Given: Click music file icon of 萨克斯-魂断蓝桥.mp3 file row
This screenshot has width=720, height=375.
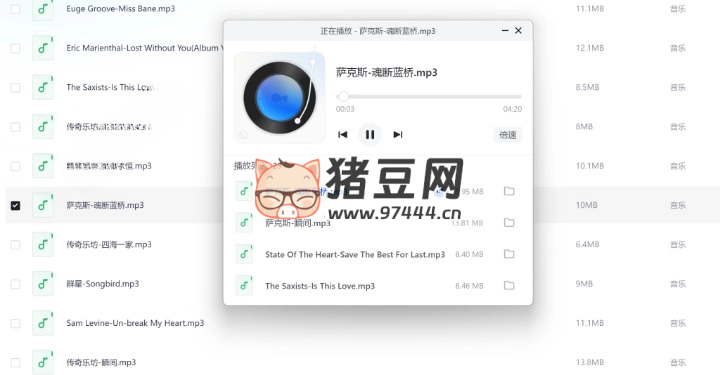Looking at the screenshot, I should pos(43,205).
